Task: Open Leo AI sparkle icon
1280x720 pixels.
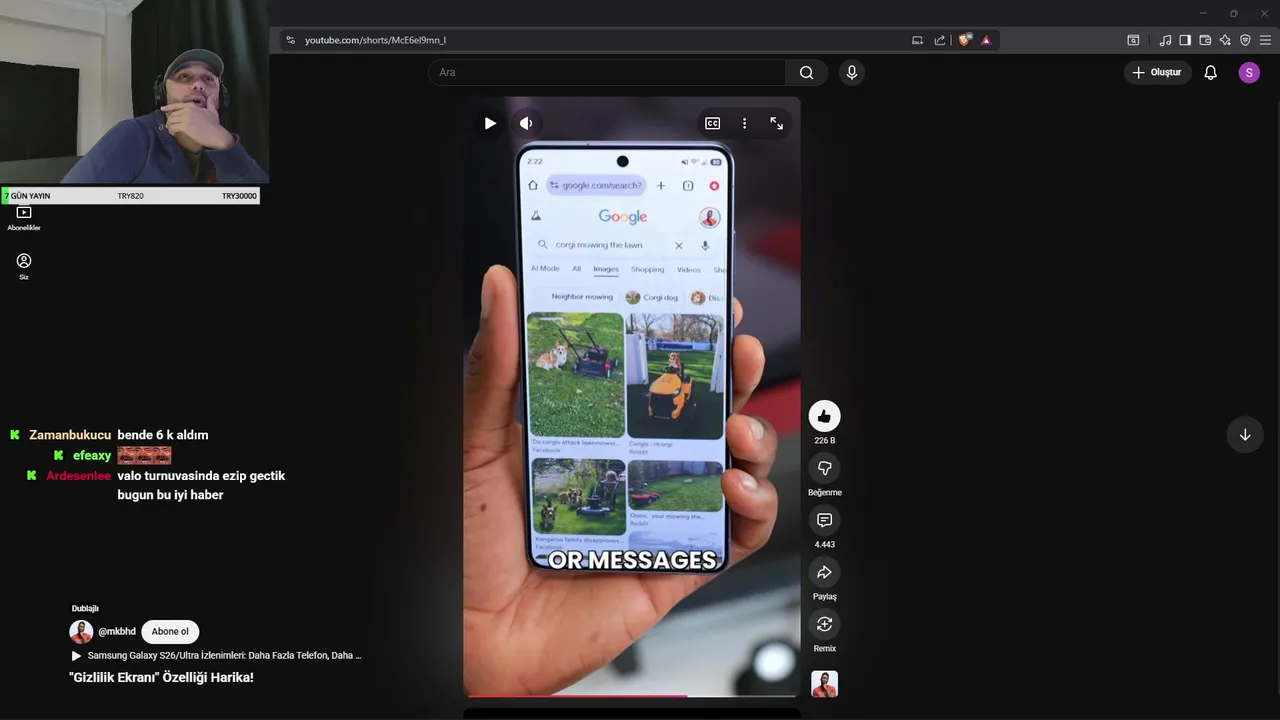Action: [x=1225, y=40]
